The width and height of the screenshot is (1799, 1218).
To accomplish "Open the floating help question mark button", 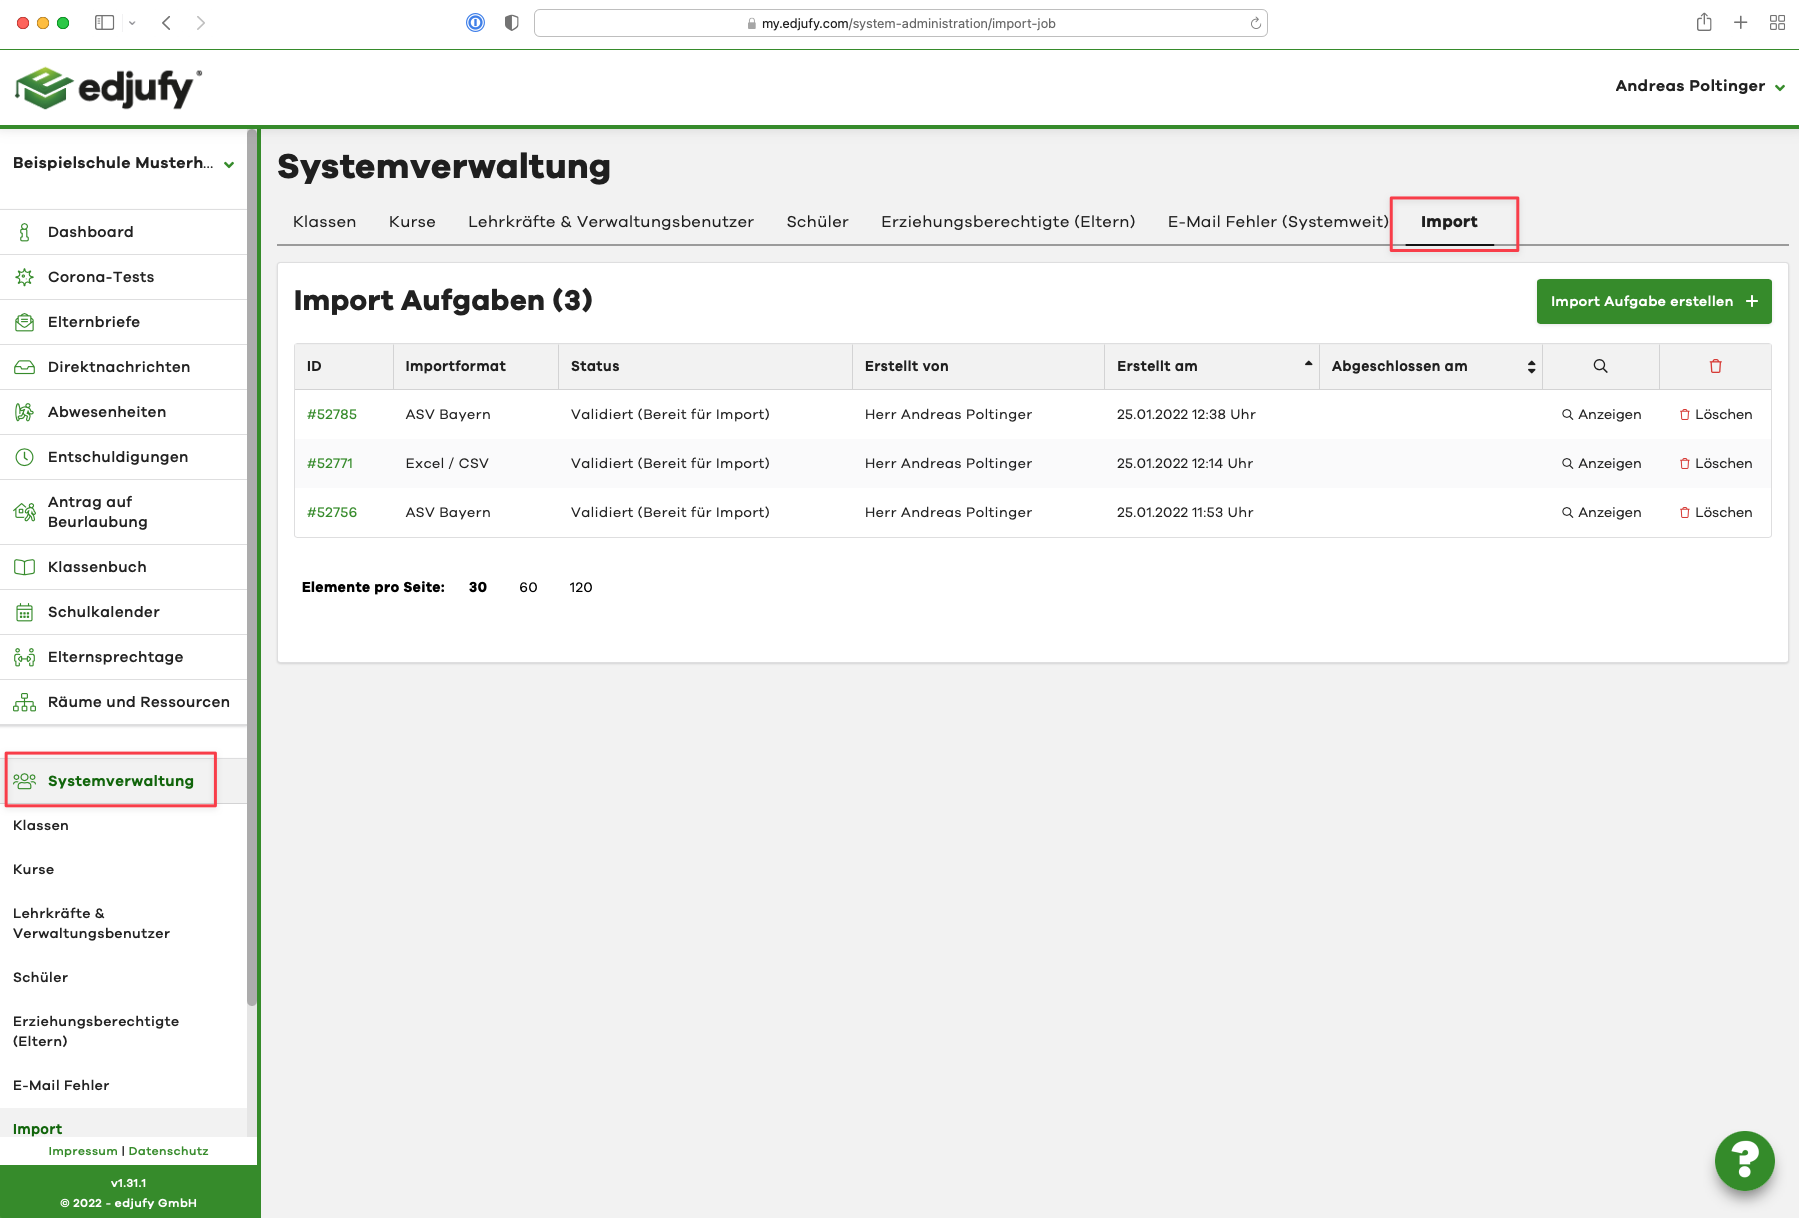I will tap(1744, 1160).
